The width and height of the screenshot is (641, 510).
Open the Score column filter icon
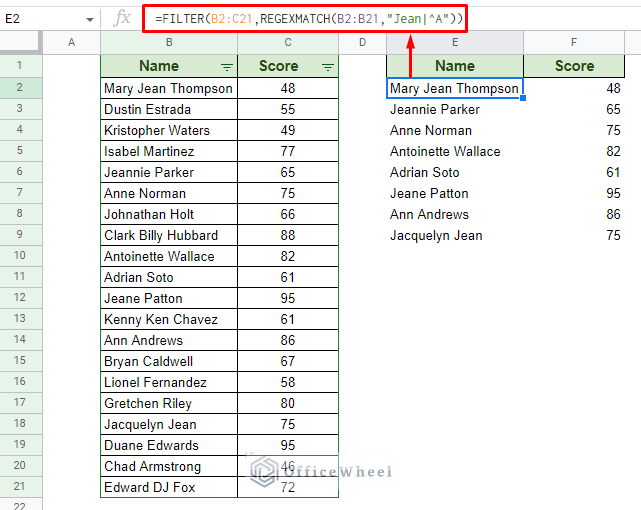(x=327, y=67)
